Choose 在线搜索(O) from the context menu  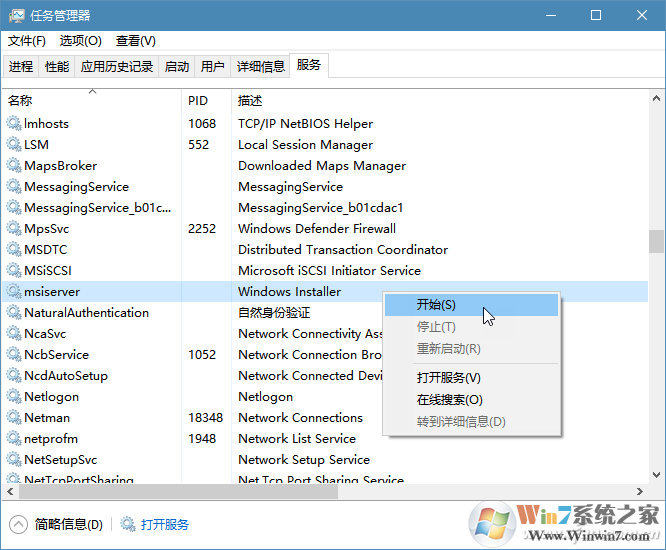(448, 400)
